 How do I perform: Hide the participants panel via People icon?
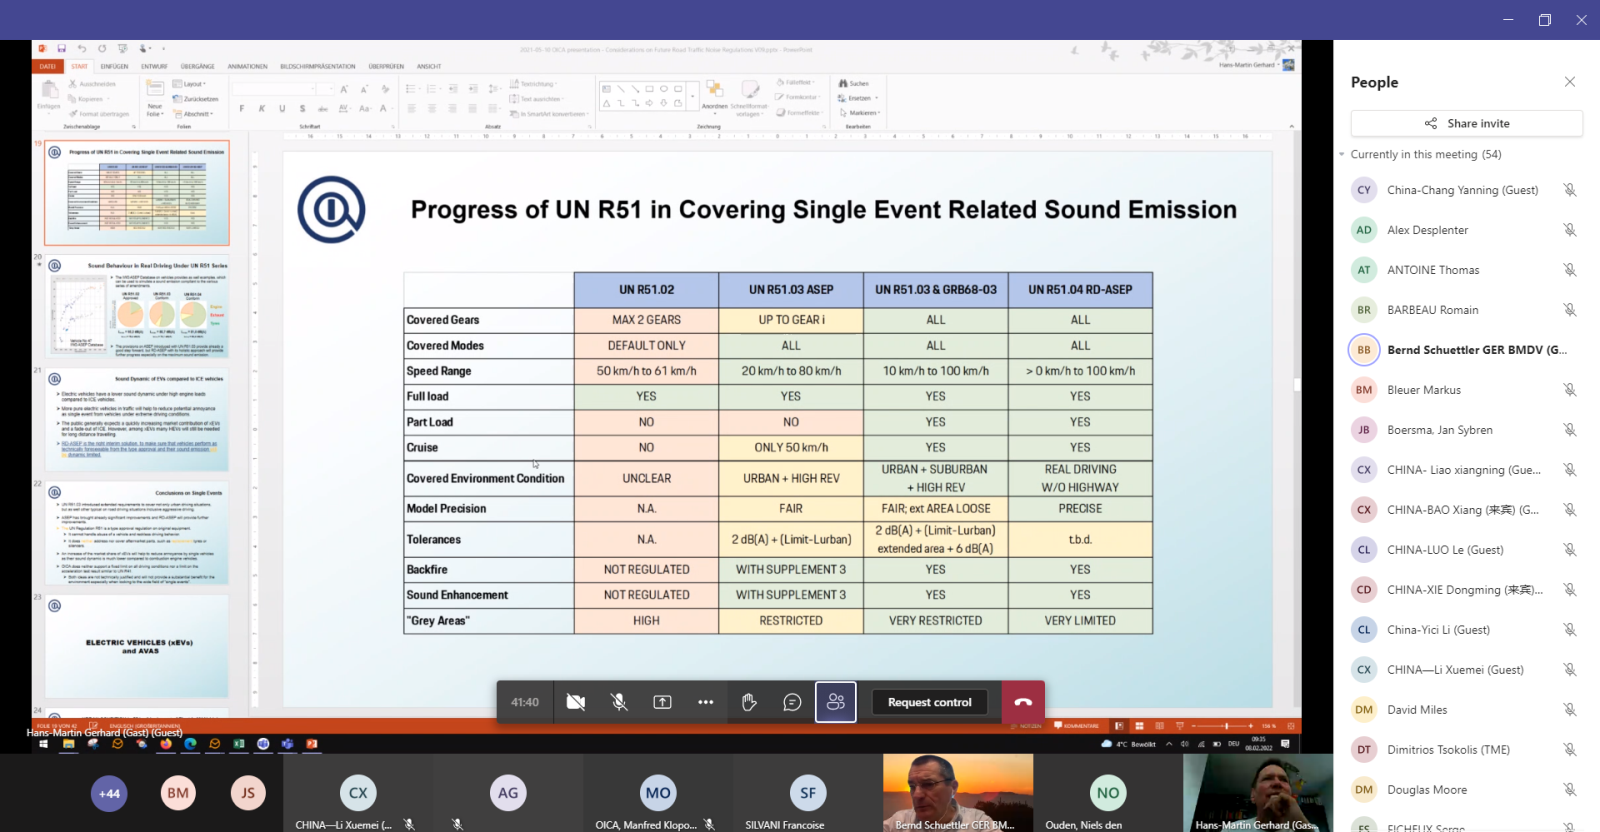(835, 702)
